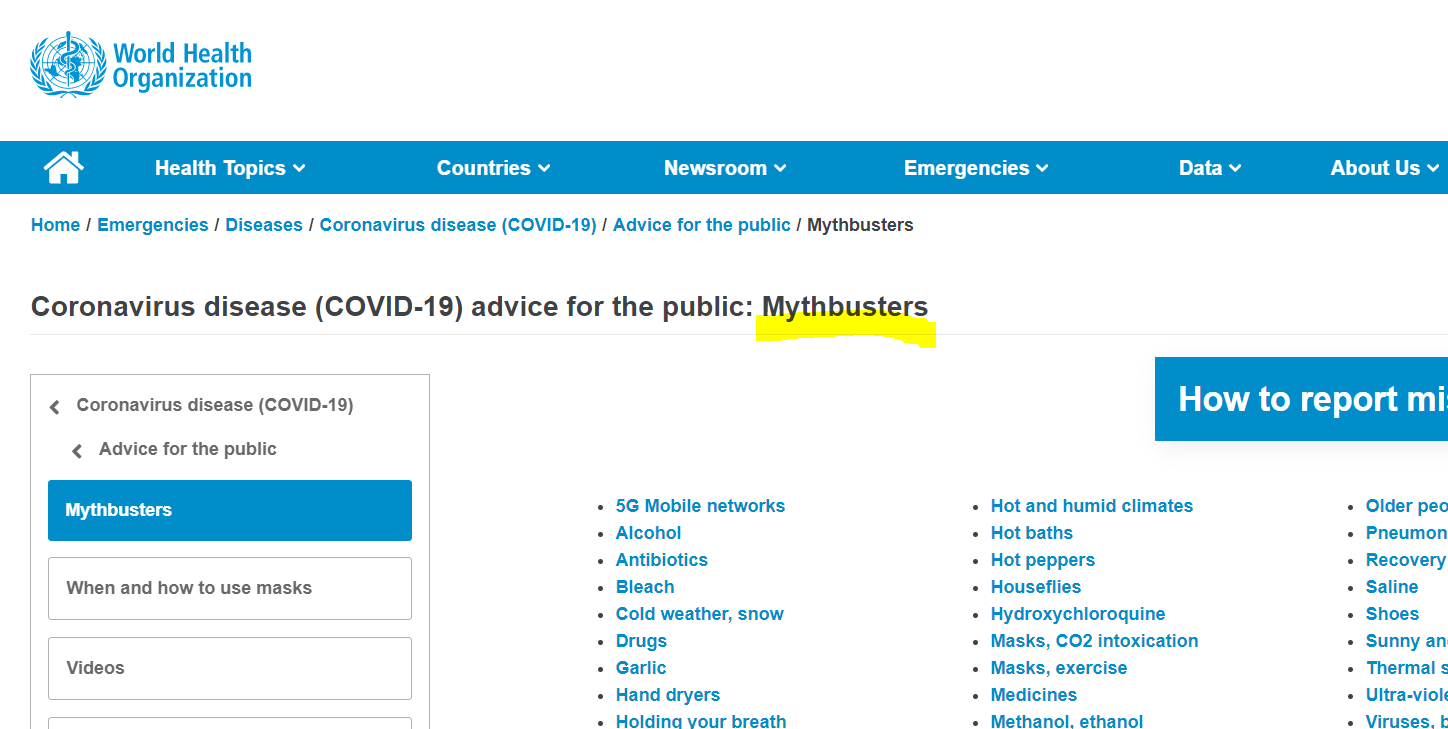1448x729 pixels.
Task: Open the Emergencies menu
Action: pyautogui.click(x=976, y=168)
